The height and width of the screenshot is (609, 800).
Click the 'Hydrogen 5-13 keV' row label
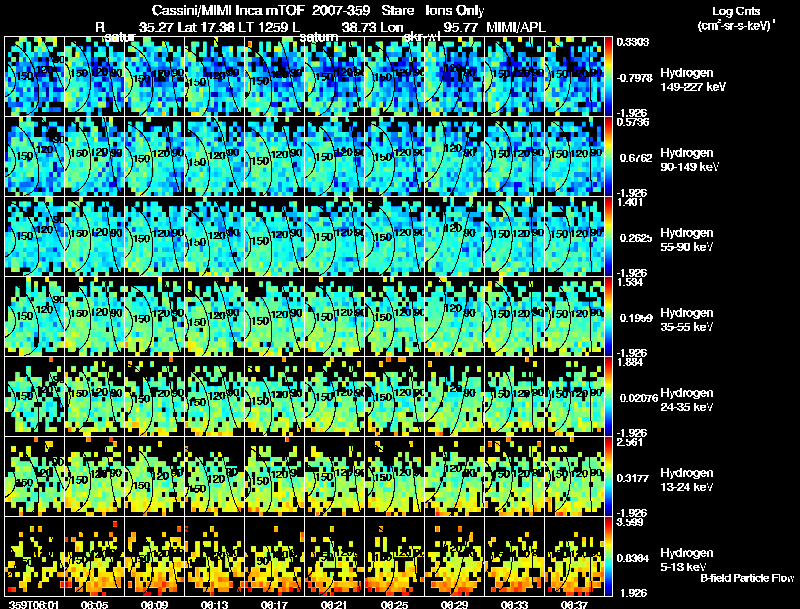pos(687,560)
